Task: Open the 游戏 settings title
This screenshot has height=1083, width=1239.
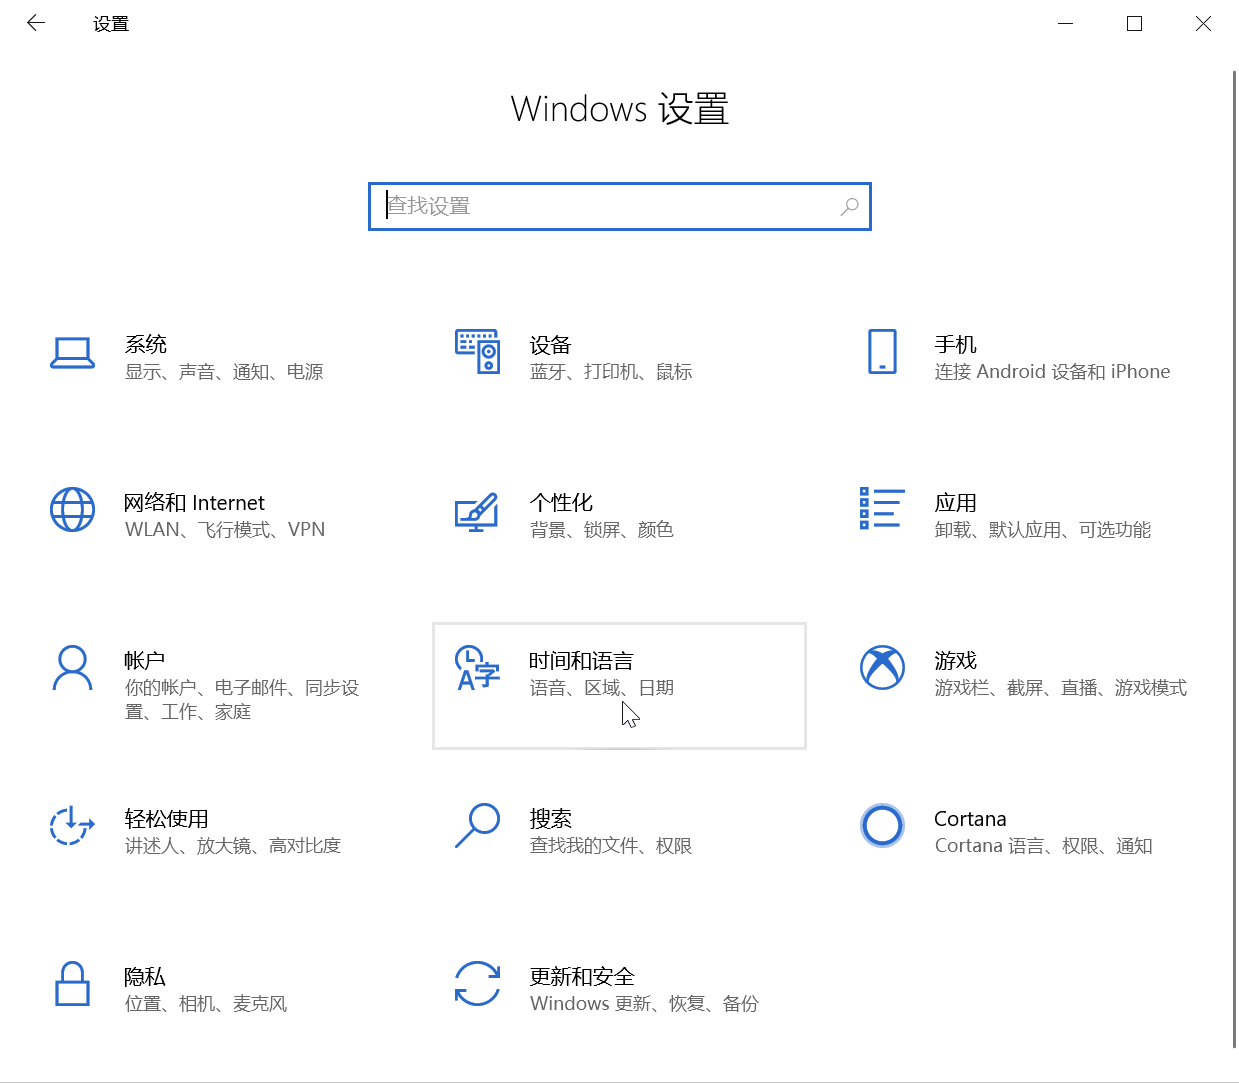Action: tap(955, 660)
